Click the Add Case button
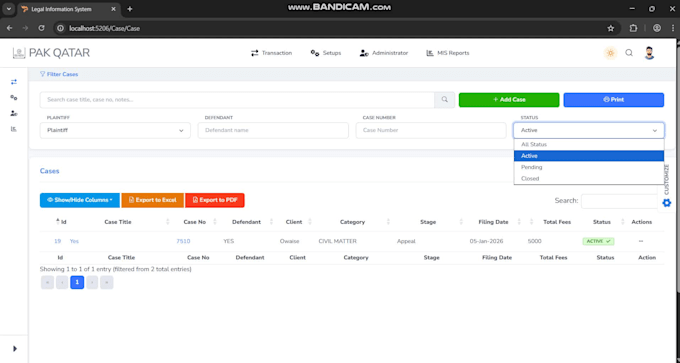Viewport: 680px width, 363px height. point(509,100)
